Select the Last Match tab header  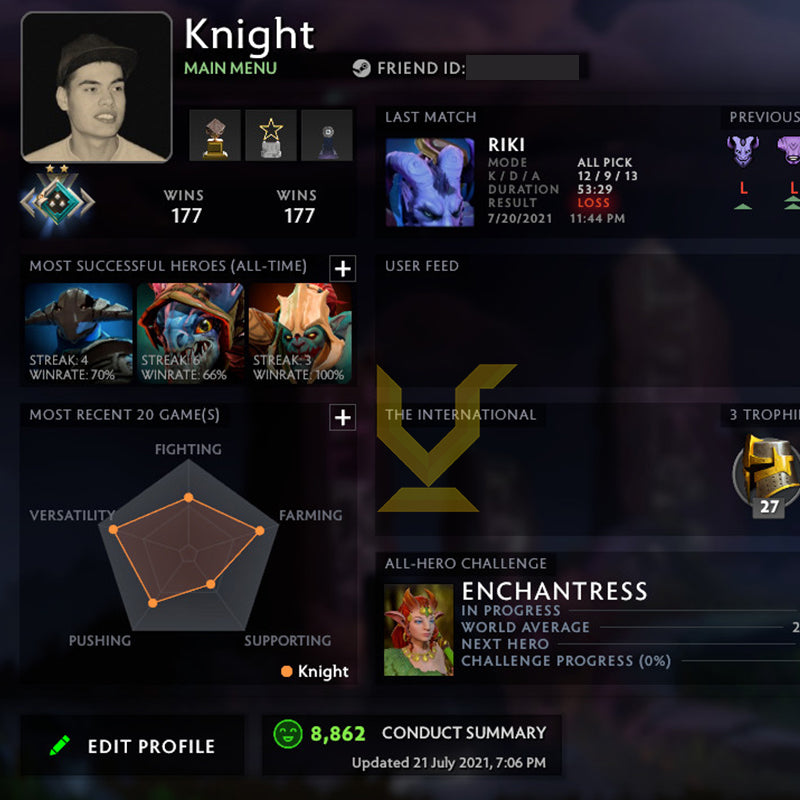pyautogui.click(x=431, y=117)
